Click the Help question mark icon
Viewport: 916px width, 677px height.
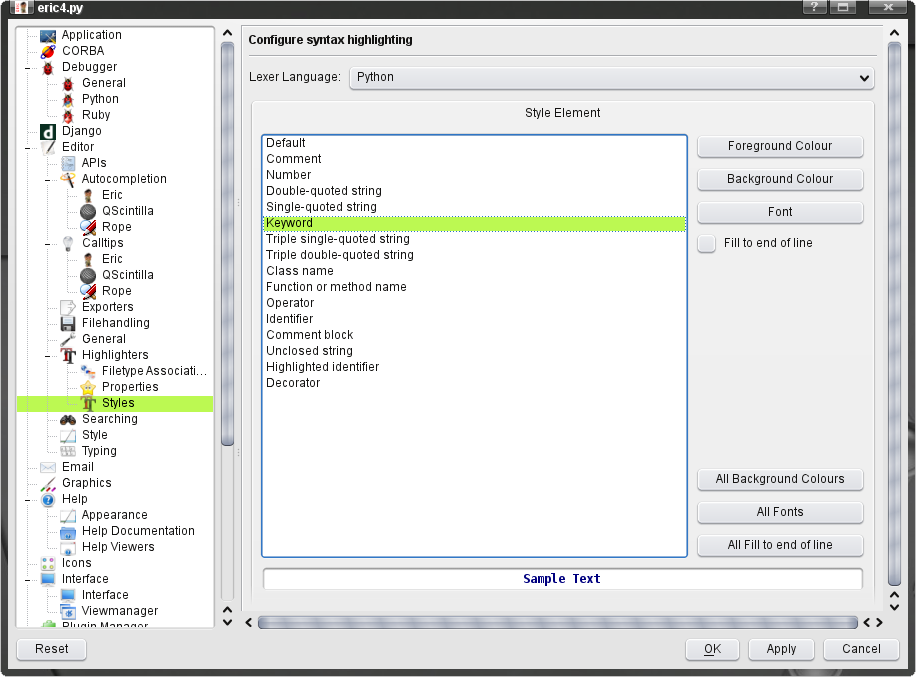(x=47, y=499)
